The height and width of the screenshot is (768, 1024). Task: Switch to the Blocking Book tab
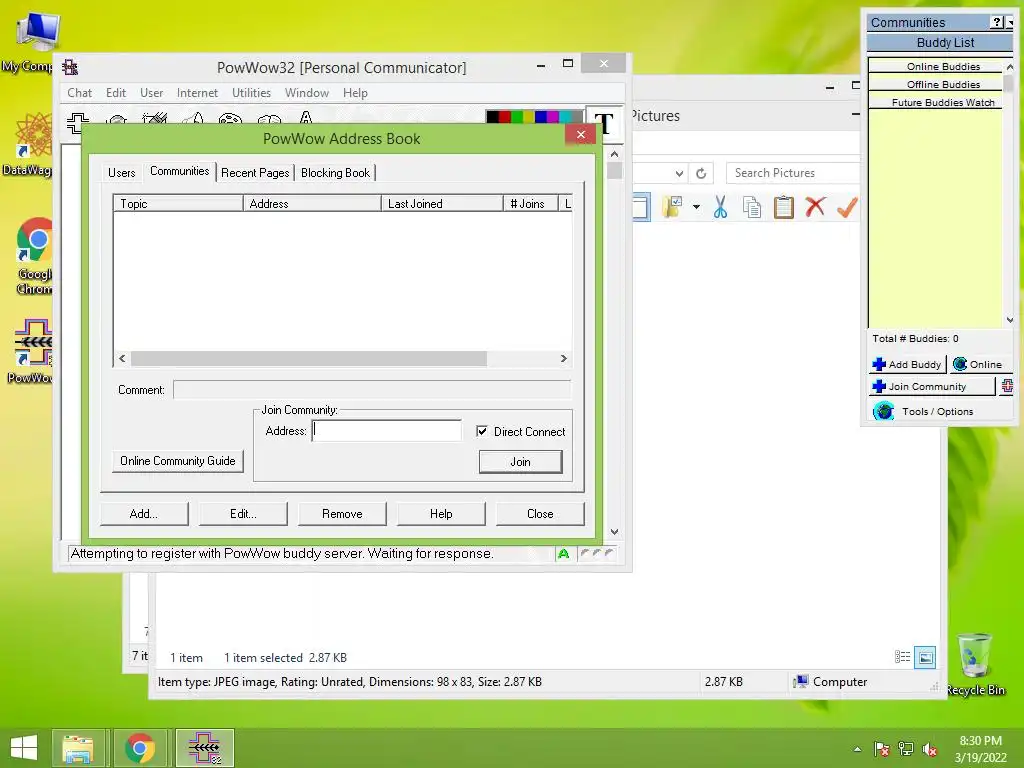(x=335, y=173)
